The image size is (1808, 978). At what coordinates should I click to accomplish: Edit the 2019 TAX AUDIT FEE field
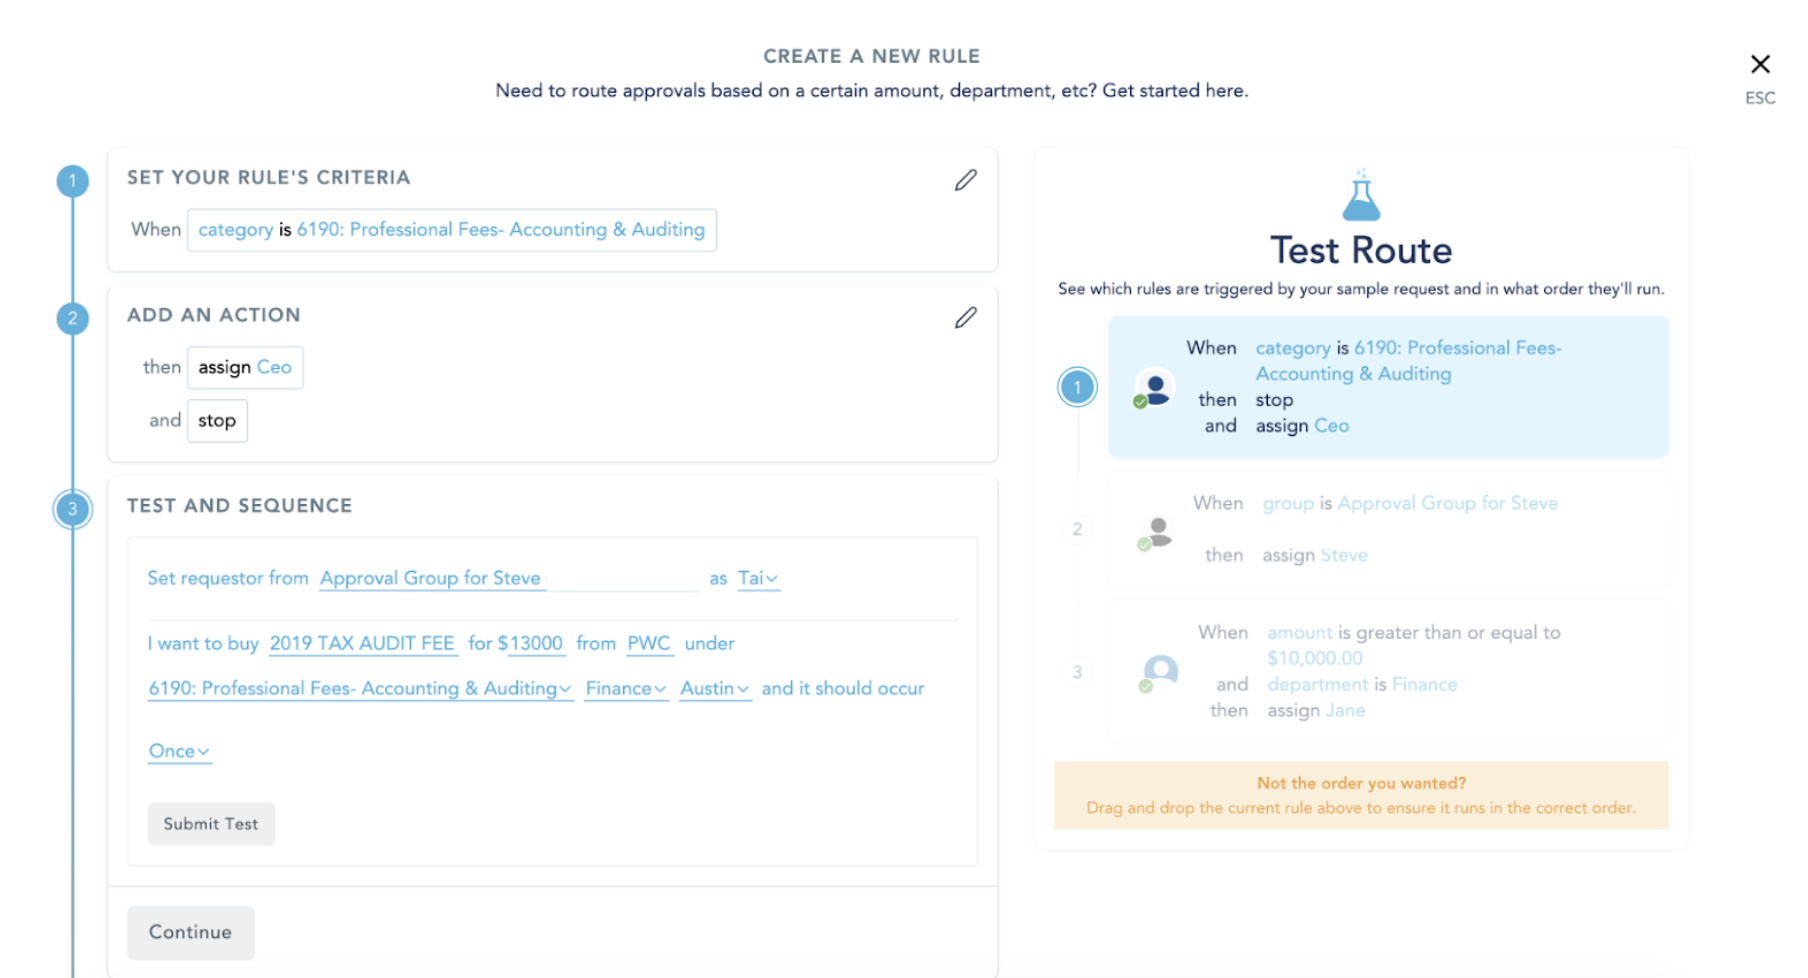coord(363,643)
